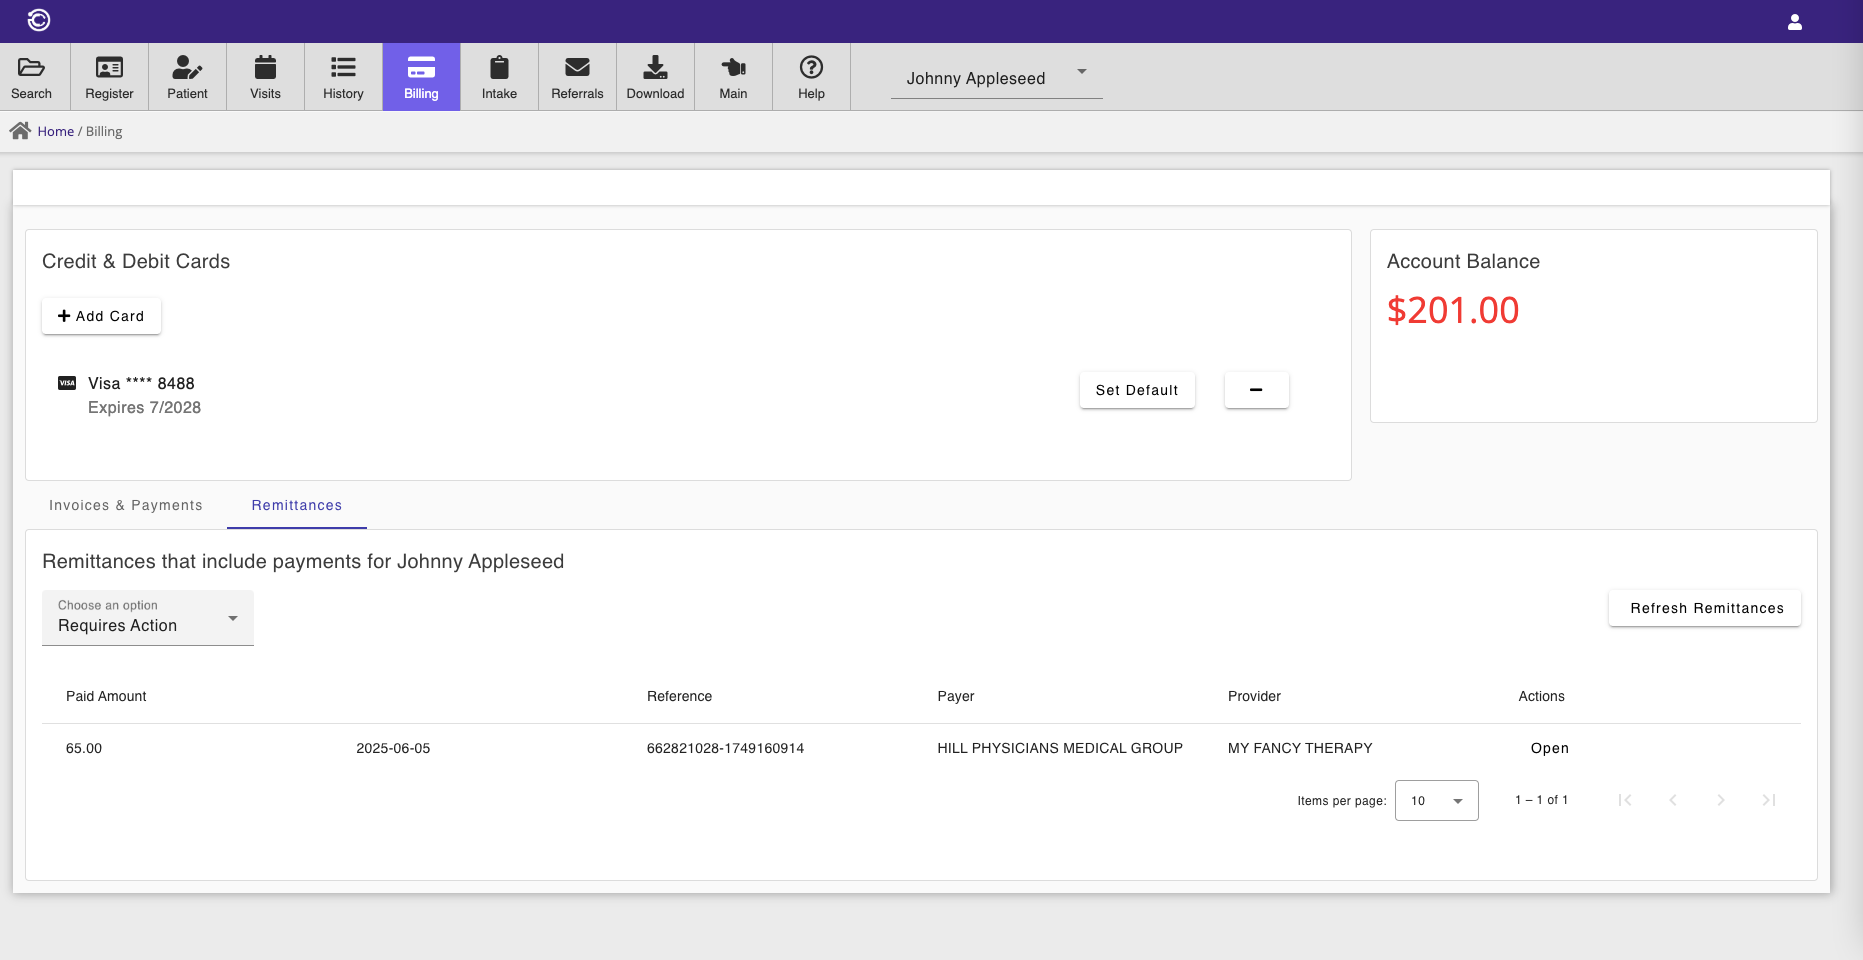Viewport: 1863px width, 960px height.
Task: Go to Visits calendar icon
Action: [265, 68]
